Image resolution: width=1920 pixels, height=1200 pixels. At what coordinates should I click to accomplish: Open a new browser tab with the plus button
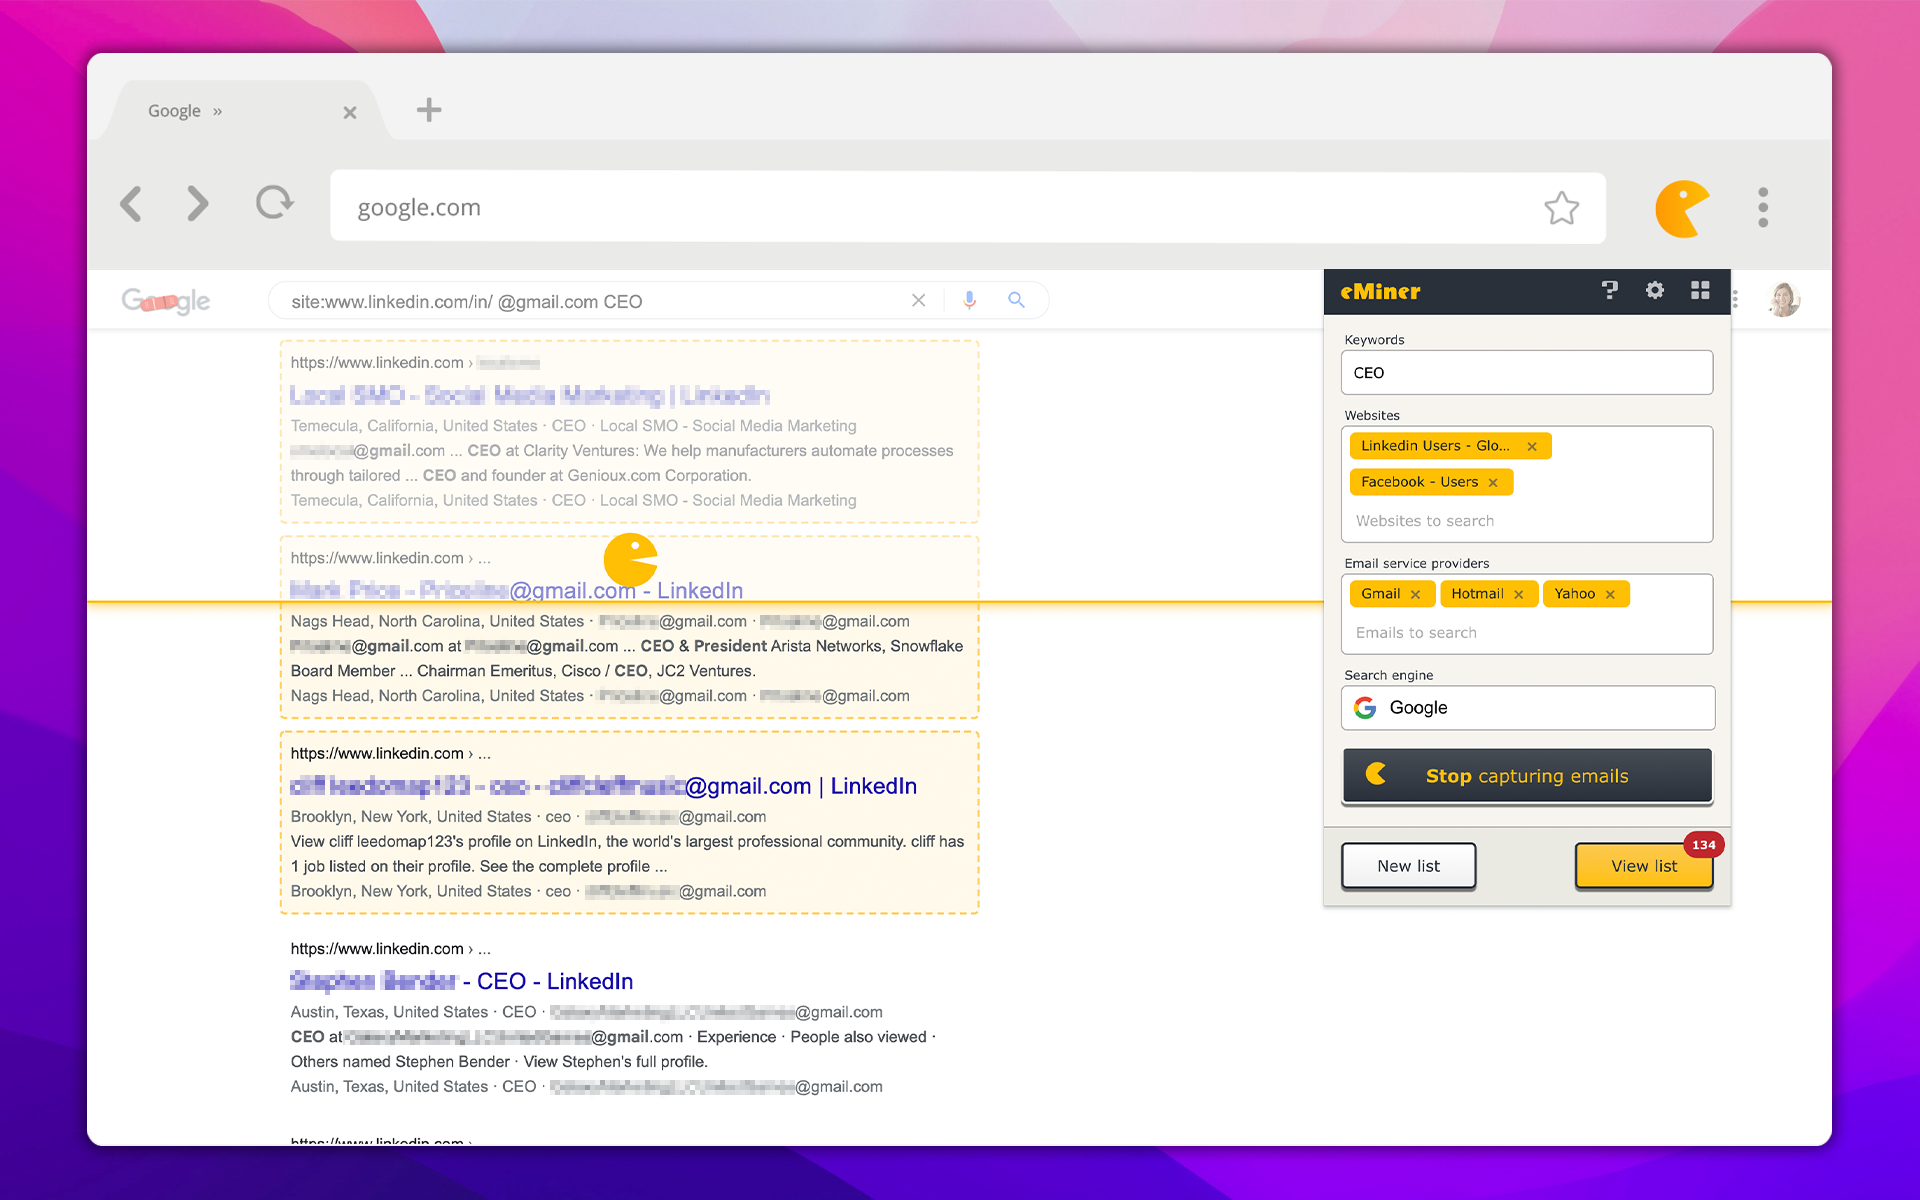coord(428,110)
